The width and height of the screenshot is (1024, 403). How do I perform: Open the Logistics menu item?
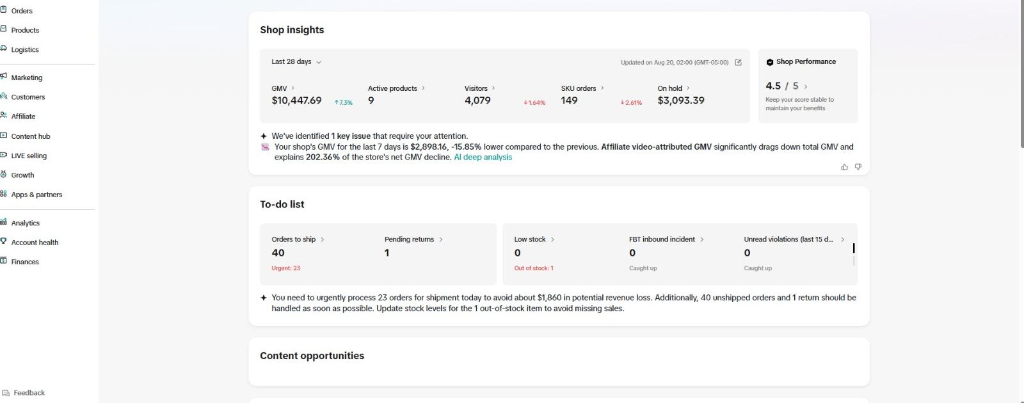tap(25, 50)
